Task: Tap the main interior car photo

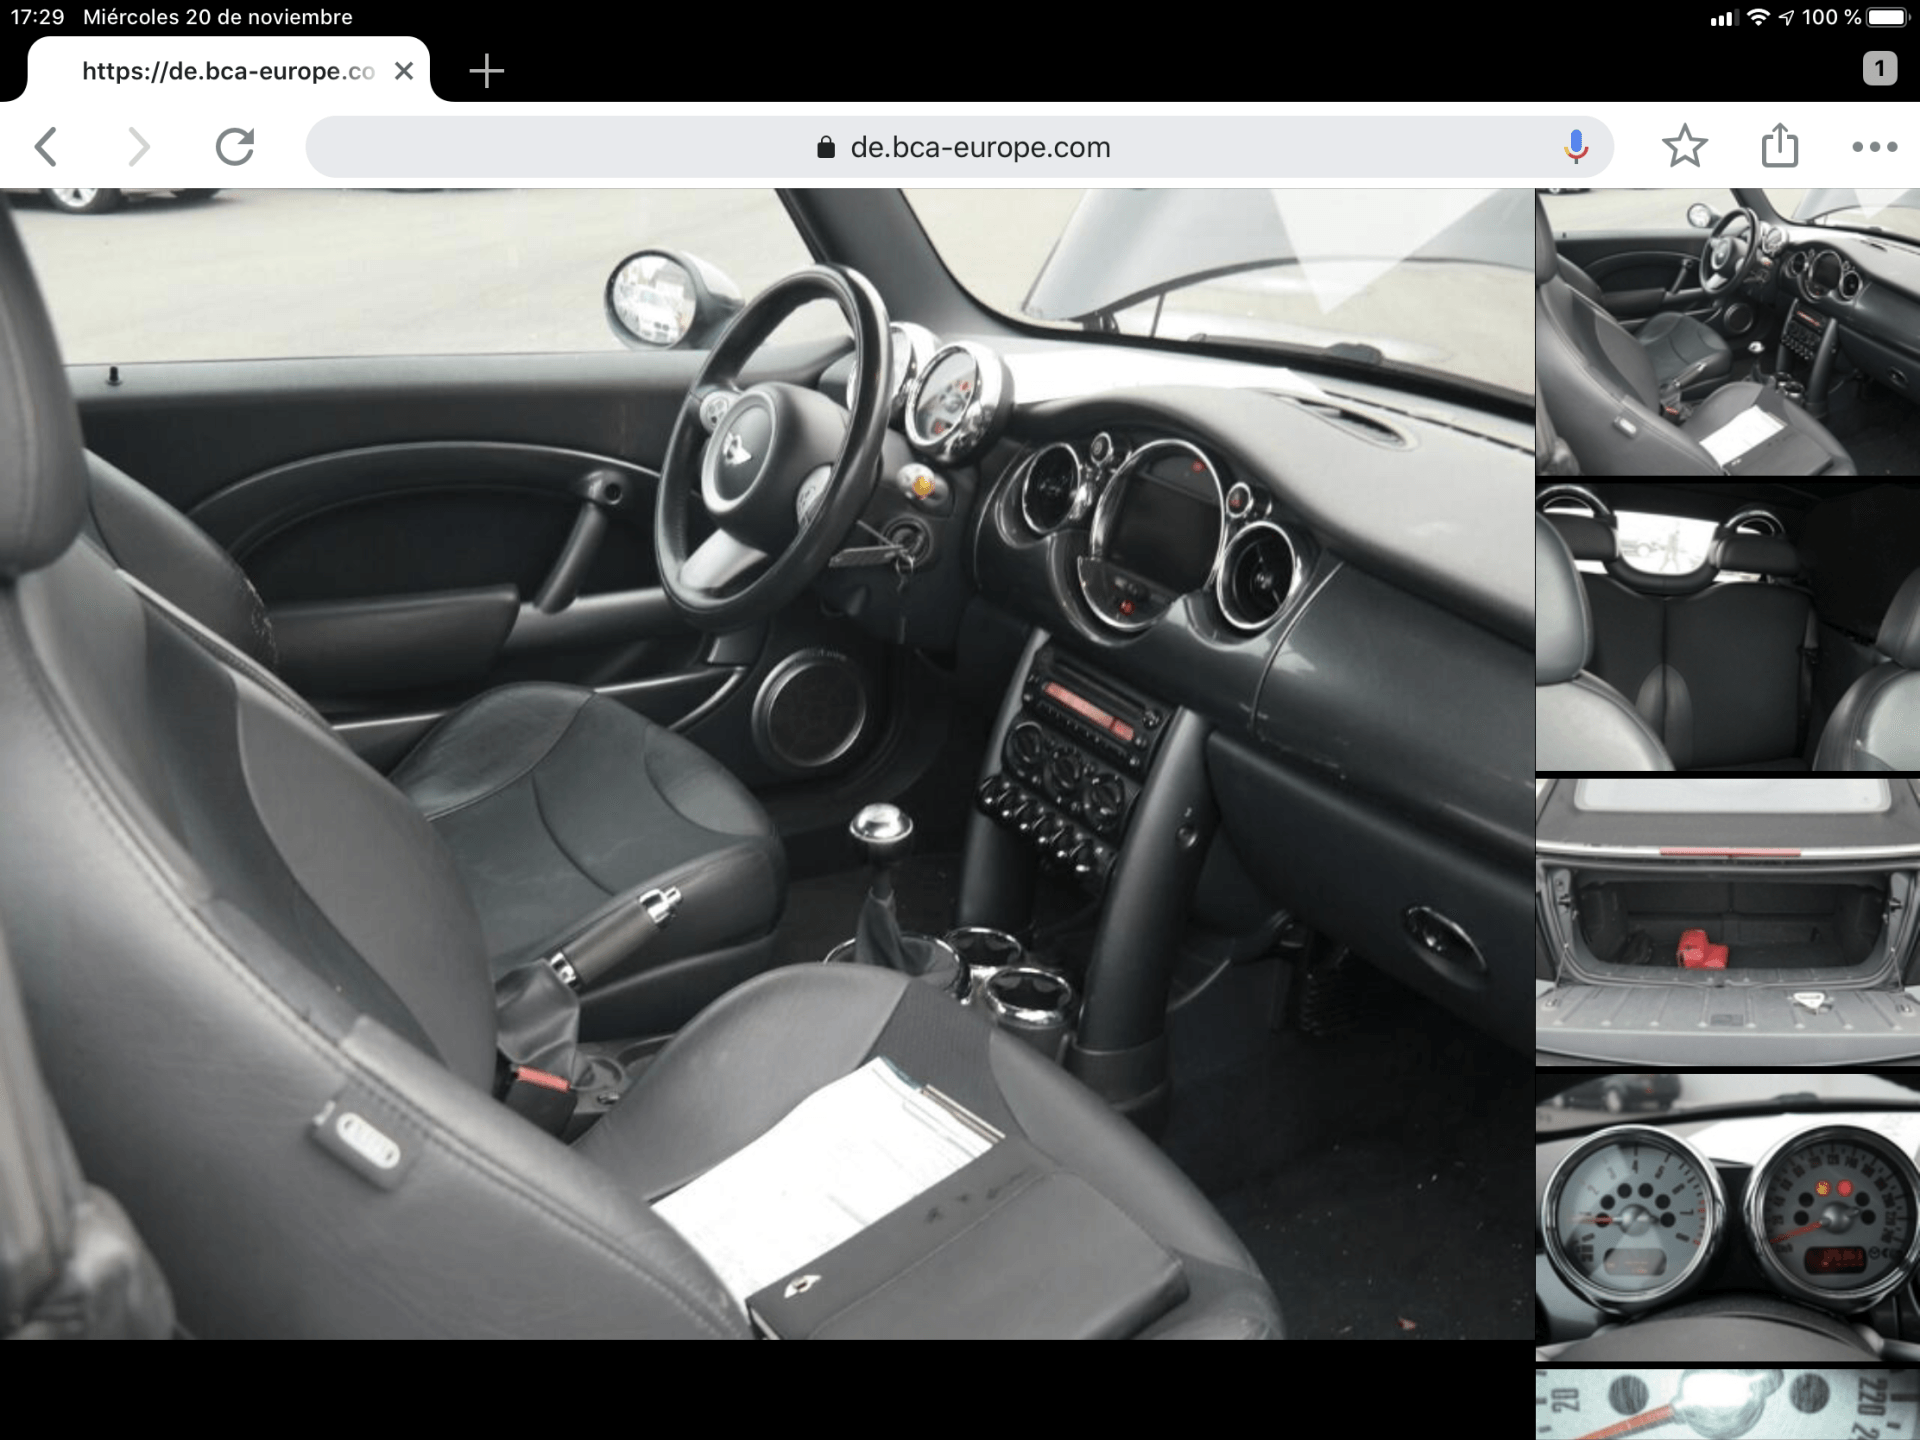Action: coord(767,763)
